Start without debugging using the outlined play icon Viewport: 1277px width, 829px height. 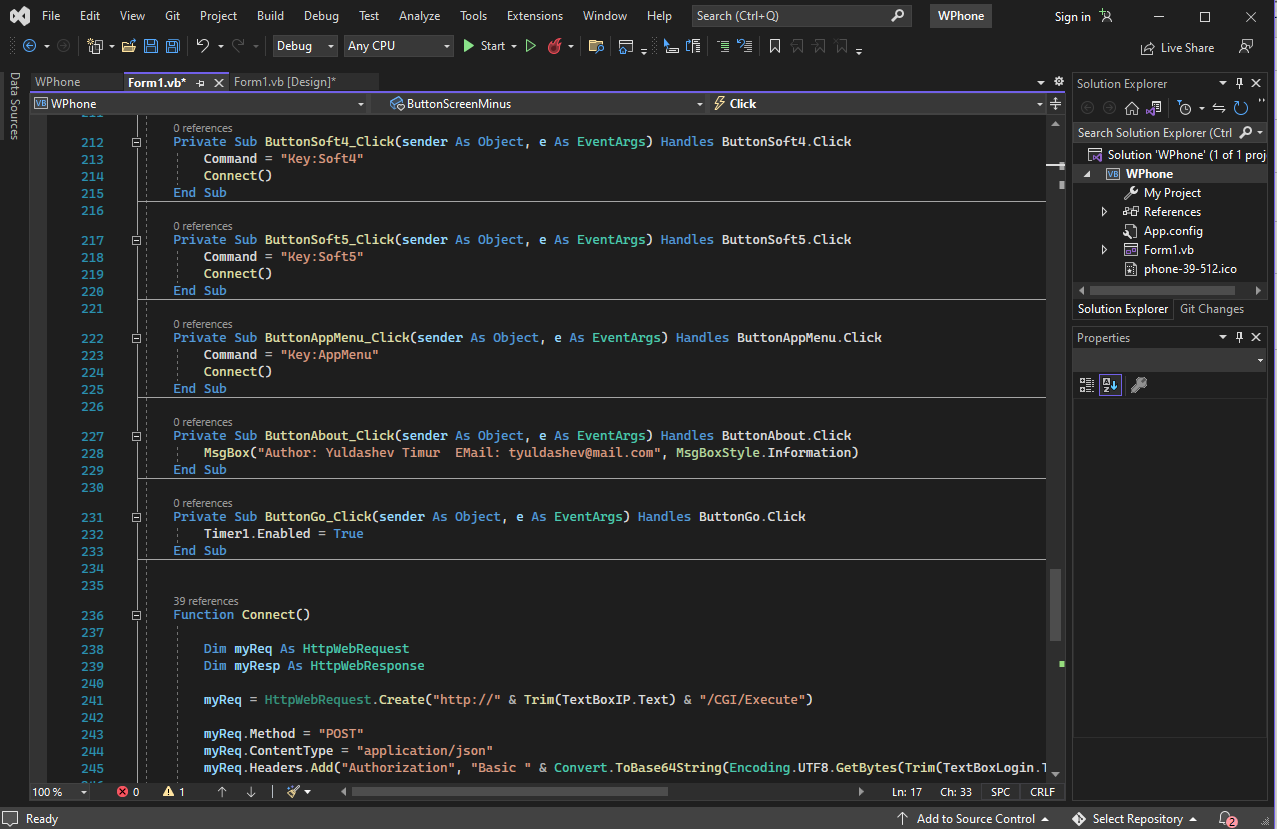coord(531,46)
